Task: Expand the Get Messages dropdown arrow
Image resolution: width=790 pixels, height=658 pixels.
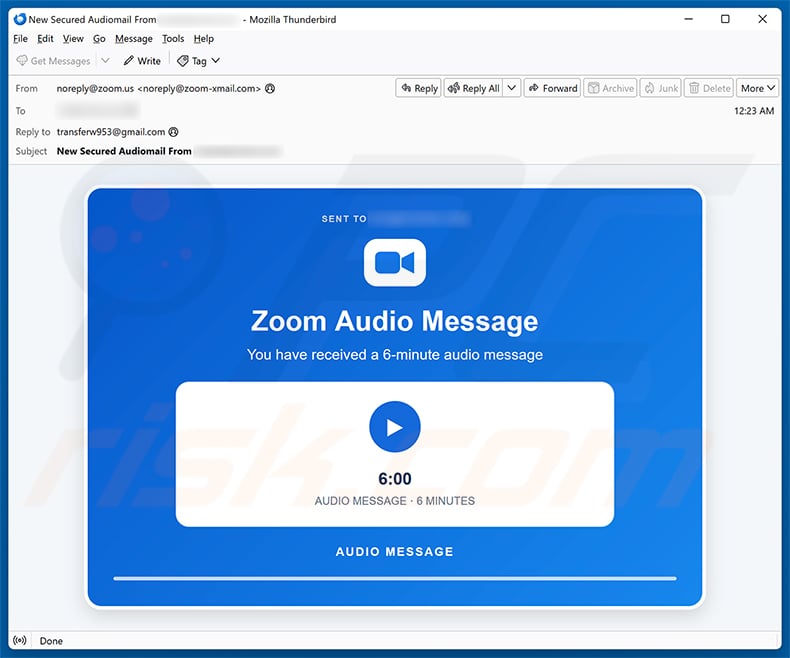Action: click(x=105, y=61)
